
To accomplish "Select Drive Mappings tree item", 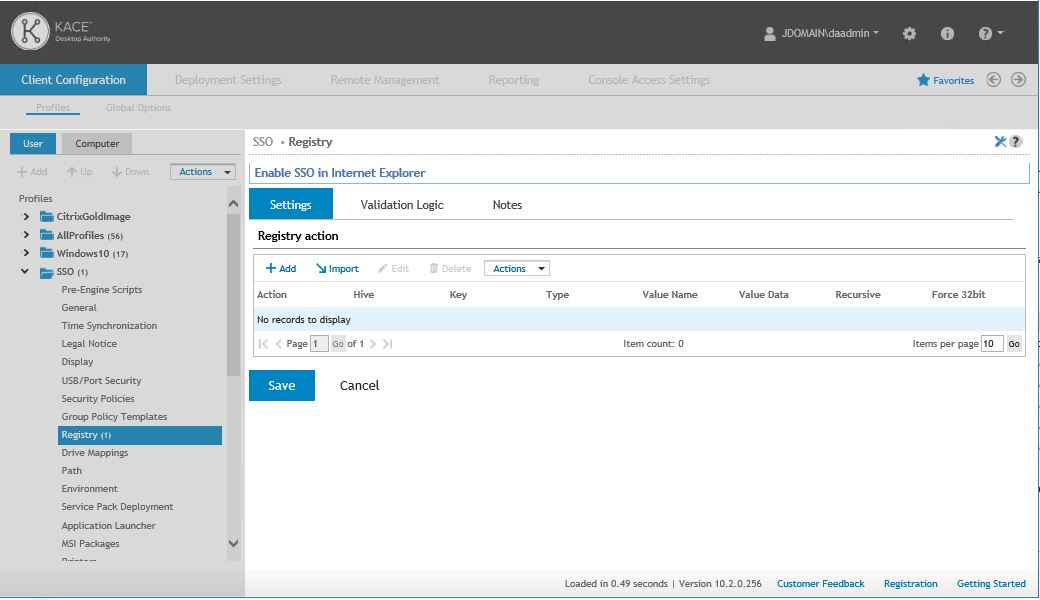I will tap(95, 453).
